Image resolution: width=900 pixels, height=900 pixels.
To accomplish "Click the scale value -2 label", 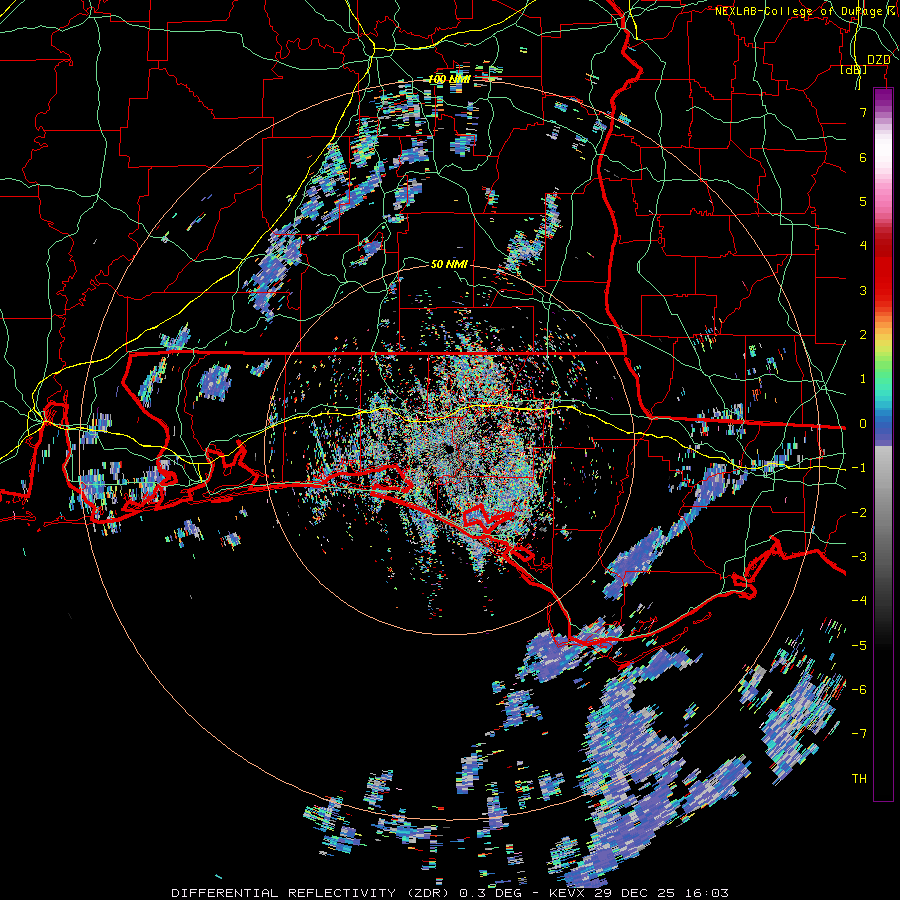I will (859, 512).
